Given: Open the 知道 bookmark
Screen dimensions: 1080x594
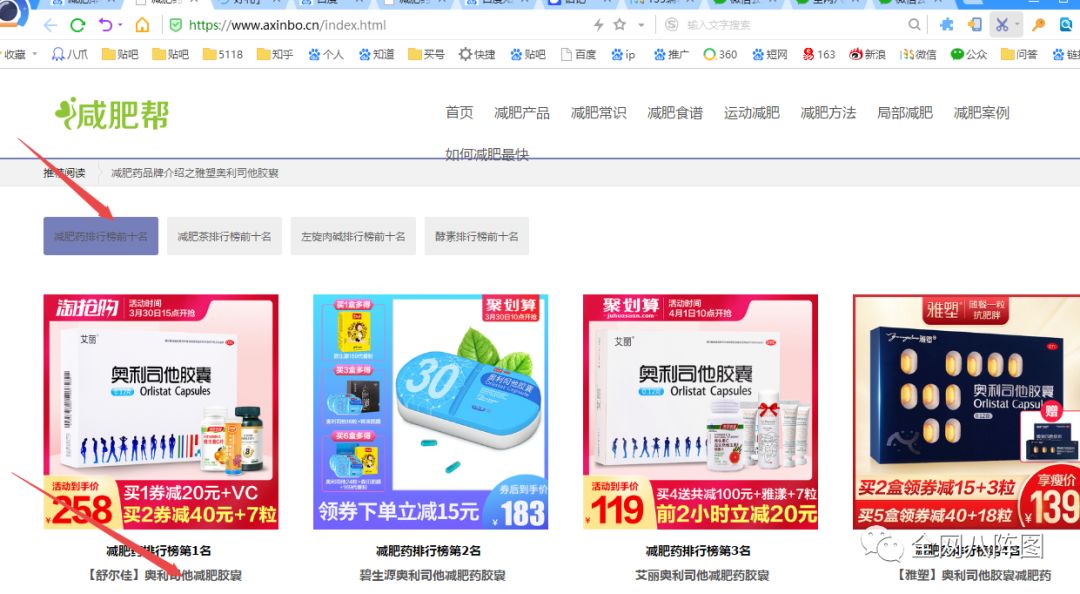Looking at the screenshot, I should tap(376, 54).
